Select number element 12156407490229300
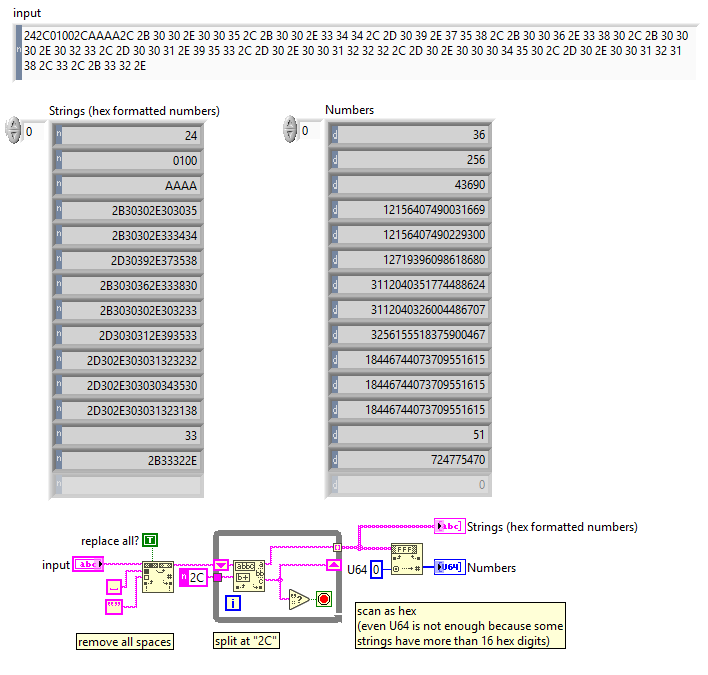708x675 pixels. tap(410, 234)
